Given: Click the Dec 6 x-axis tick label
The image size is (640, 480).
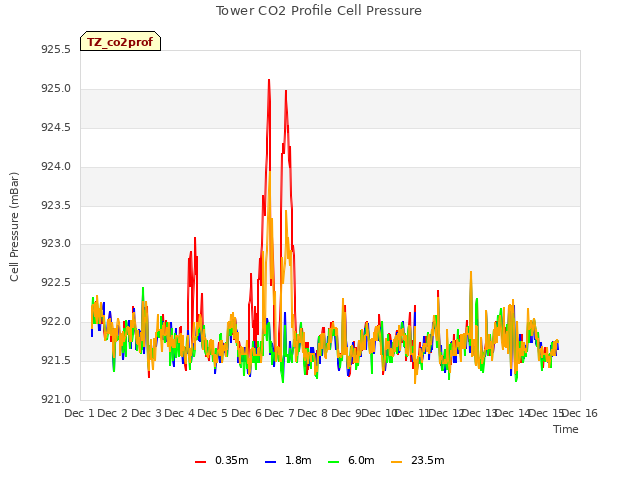Looking at the screenshot, I should 247,413.
